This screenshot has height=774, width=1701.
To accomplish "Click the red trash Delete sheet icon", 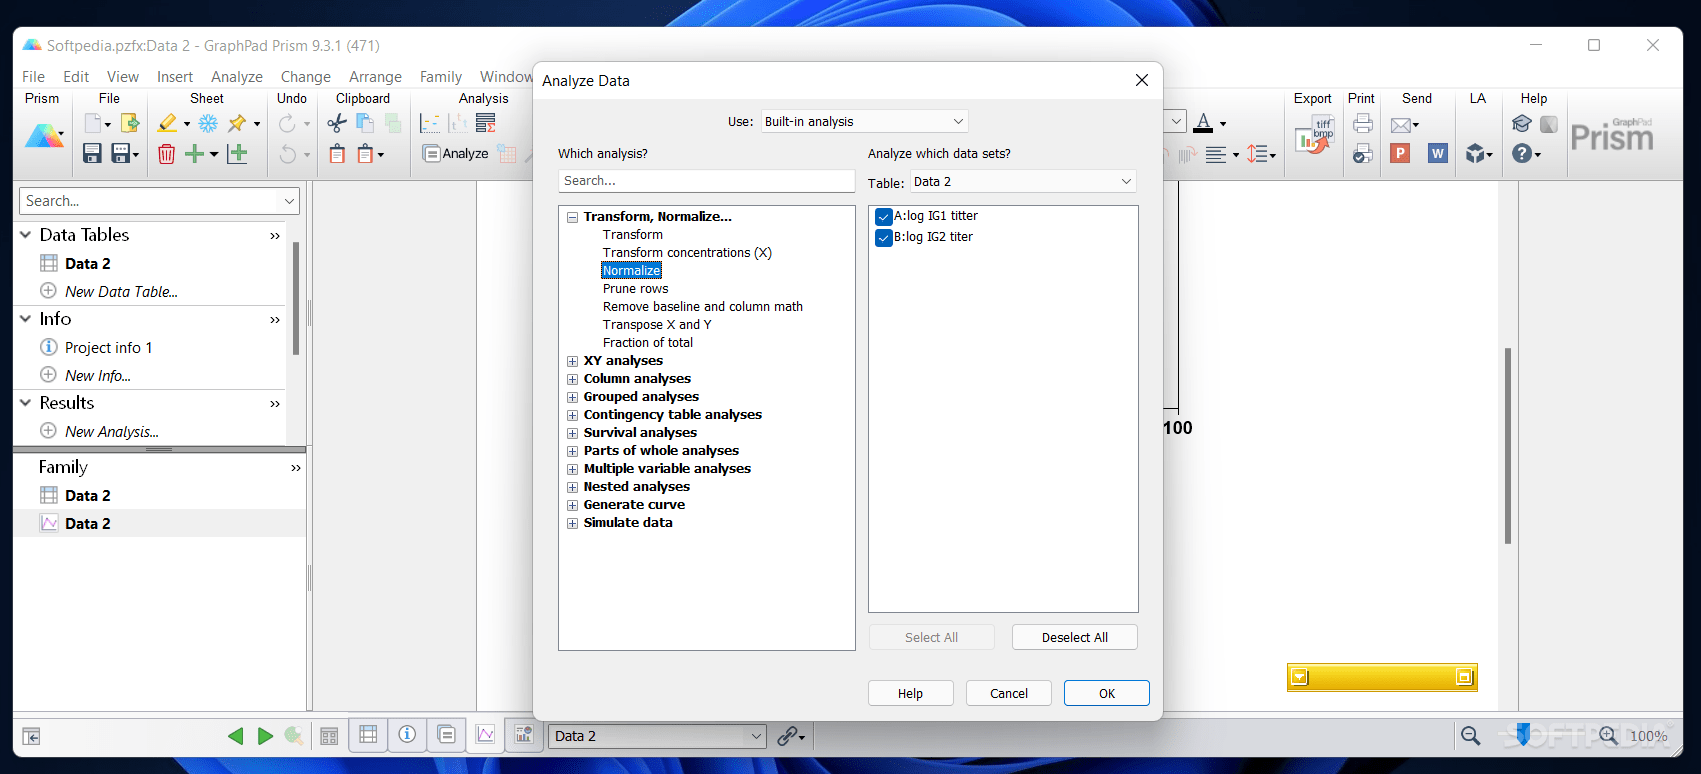I will (166, 153).
